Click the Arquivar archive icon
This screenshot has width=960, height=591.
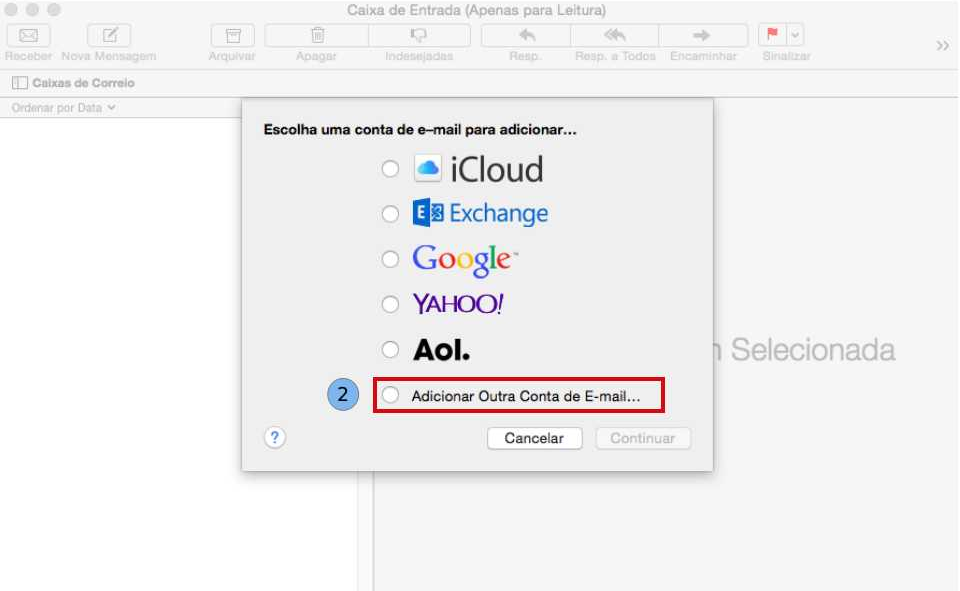pos(232,35)
